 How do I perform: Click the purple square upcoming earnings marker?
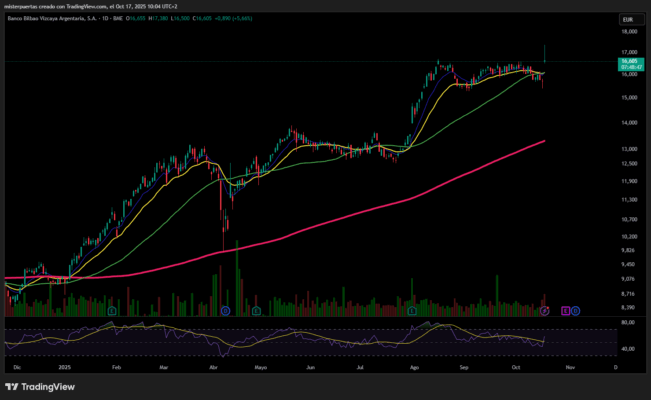tap(565, 311)
